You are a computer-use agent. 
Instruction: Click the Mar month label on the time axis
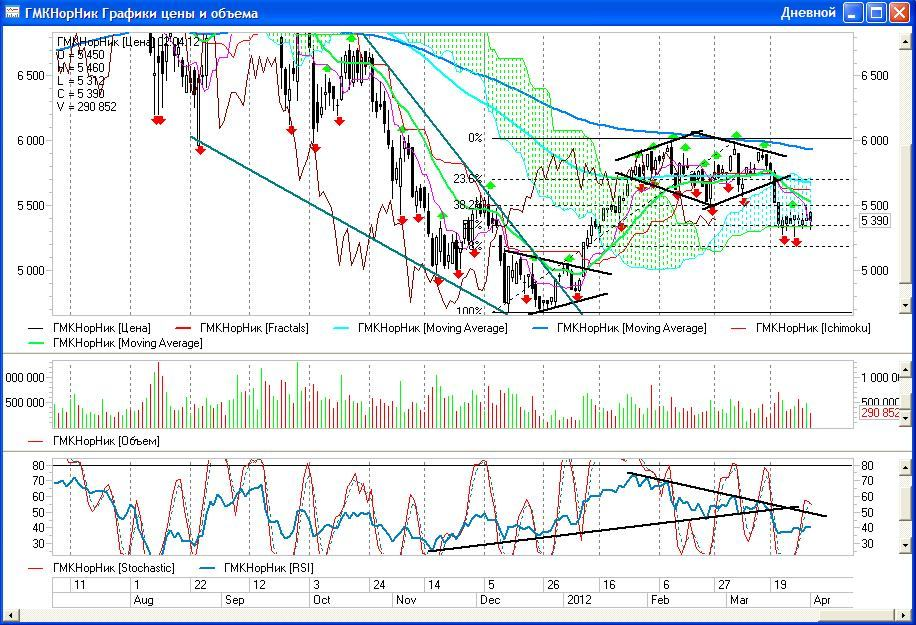(x=739, y=600)
